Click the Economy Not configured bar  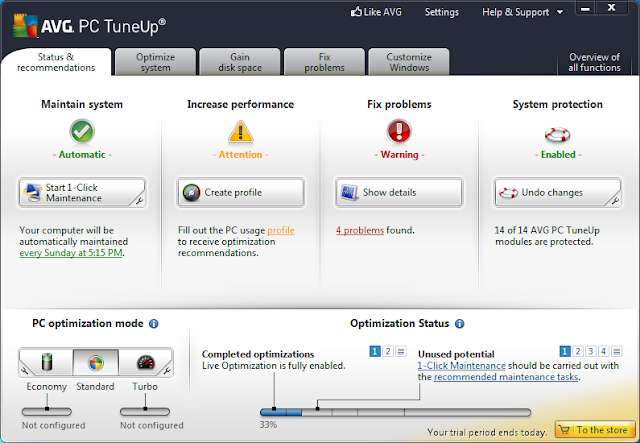pos(47,412)
